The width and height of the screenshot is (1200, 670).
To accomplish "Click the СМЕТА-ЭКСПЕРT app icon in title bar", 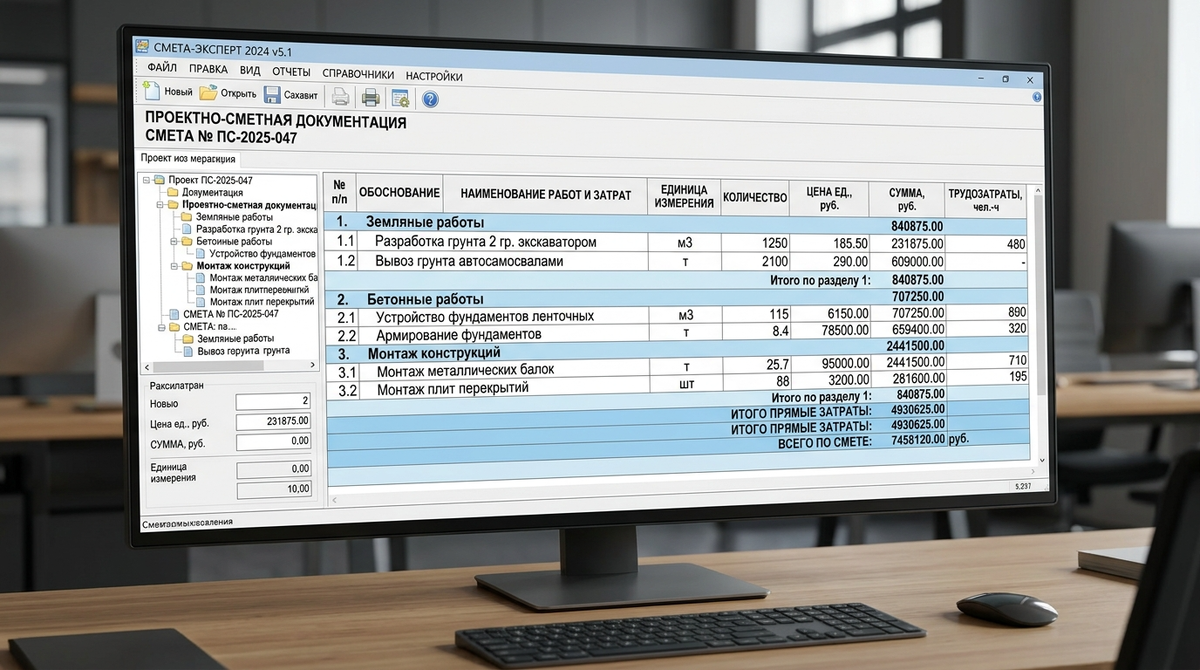I will point(142,47).
